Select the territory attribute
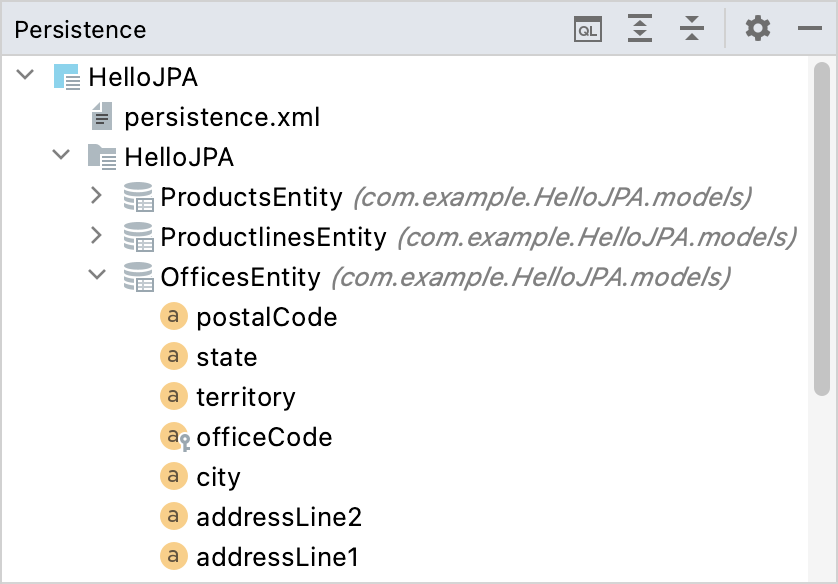The image size is (838, 584). click(x=246, y=397)
